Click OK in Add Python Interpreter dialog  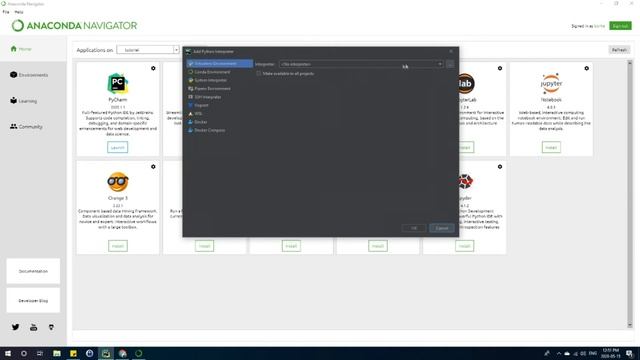pyautogui.click(x=414, y=228)
